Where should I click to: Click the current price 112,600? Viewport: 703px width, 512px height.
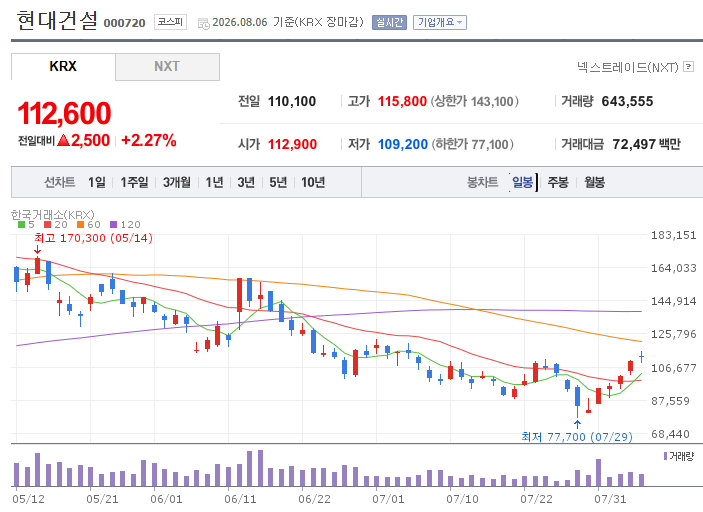64,113
